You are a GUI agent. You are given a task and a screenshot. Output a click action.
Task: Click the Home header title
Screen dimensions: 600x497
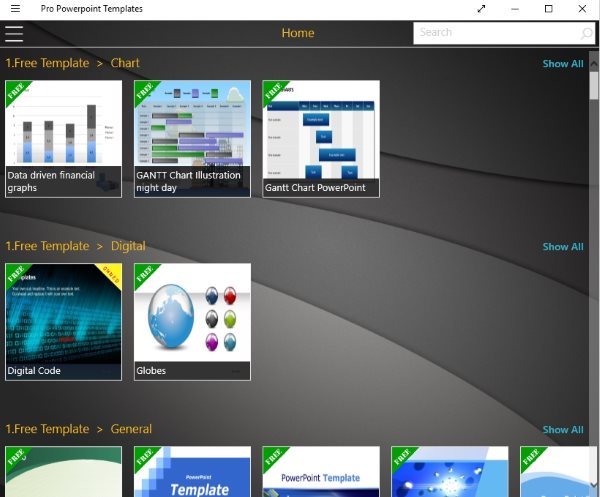pos(298,33)
